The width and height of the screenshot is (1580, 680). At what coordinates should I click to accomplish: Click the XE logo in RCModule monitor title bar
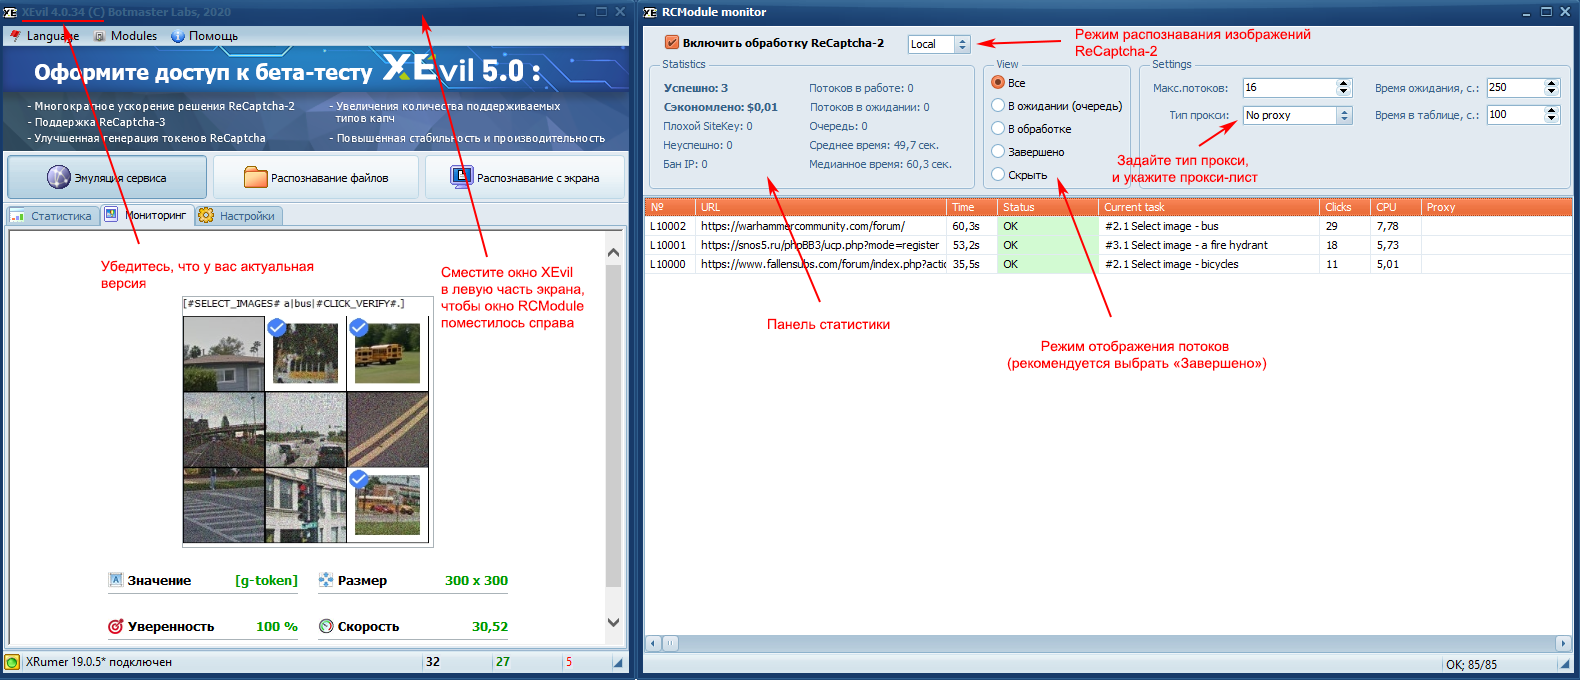650,12
